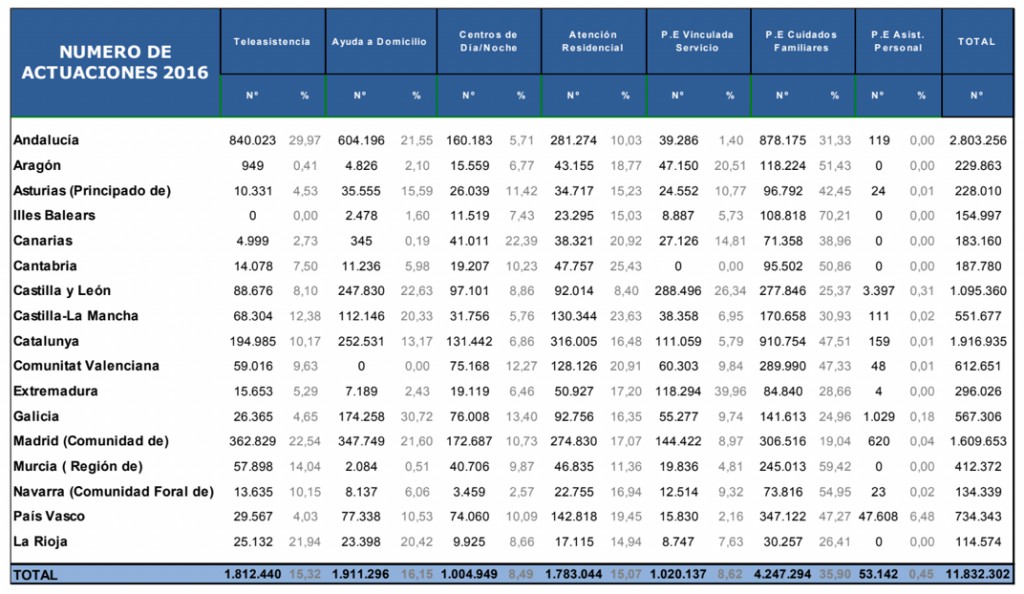This screenshot has width=1024, height=594.
Task: Click the Aragón row label
Action: tap(37, 166)
